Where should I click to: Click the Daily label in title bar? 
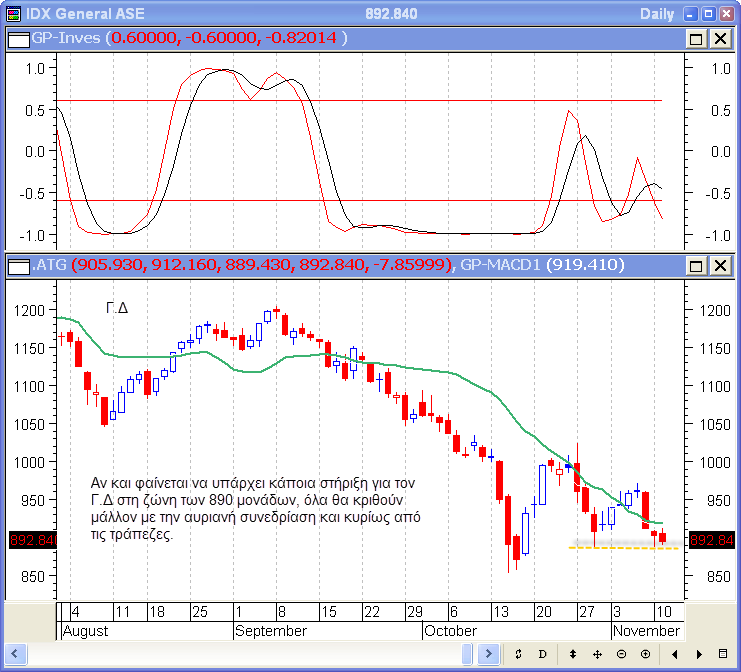[655, 14]
